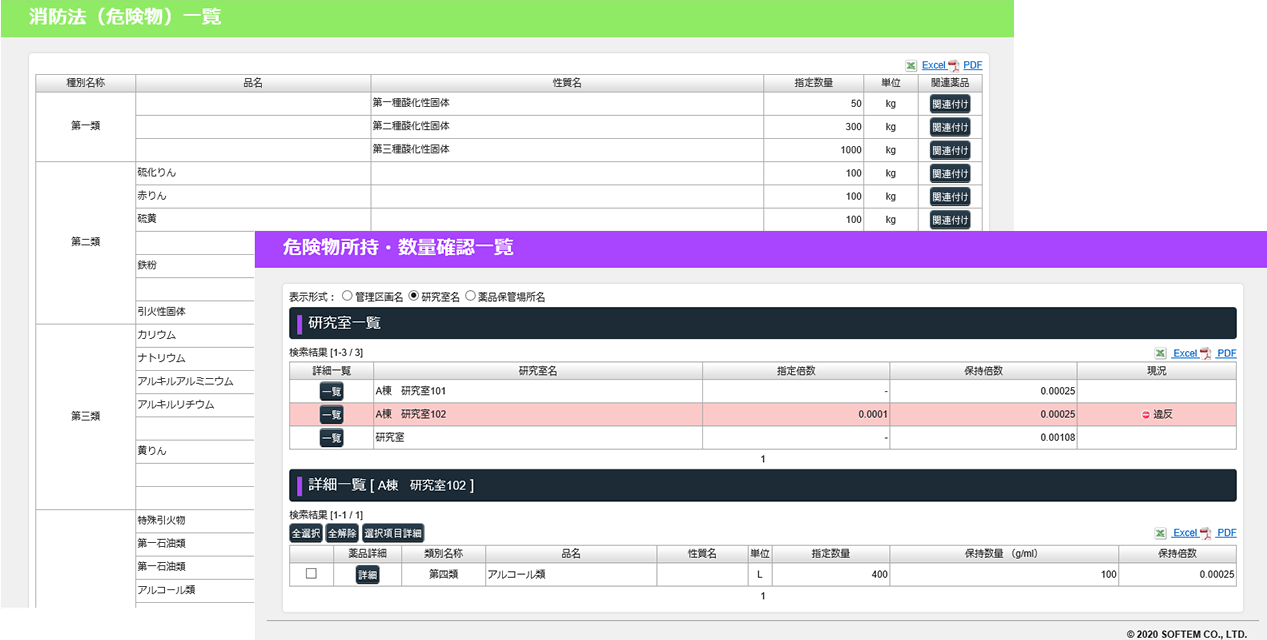
Task: Click the Excel icon above the 消防法 table
Action: tap(911, 65)
